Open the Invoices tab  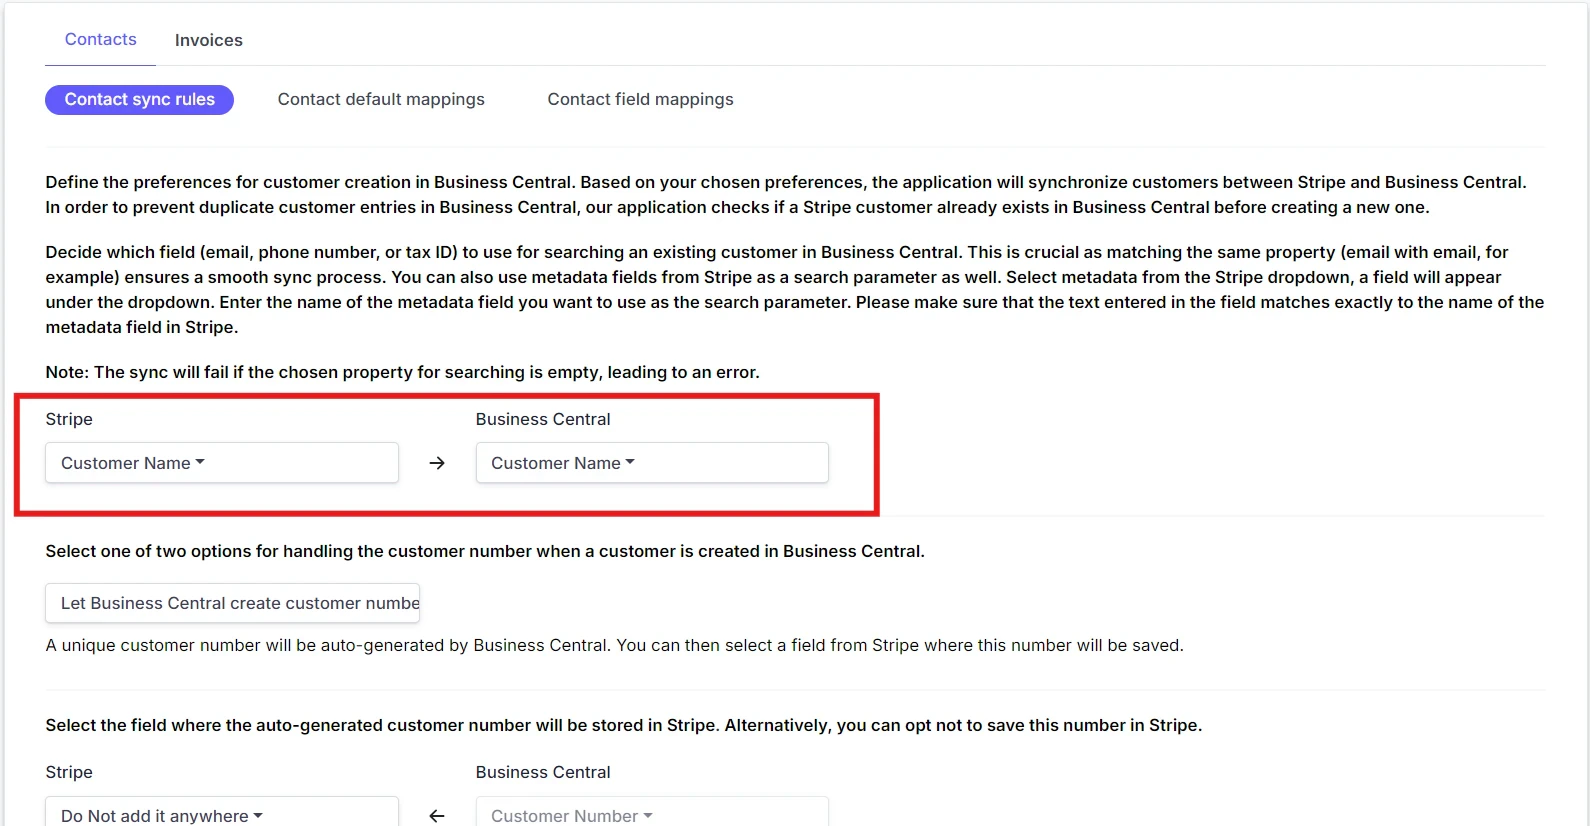click(x=208, y=40)
